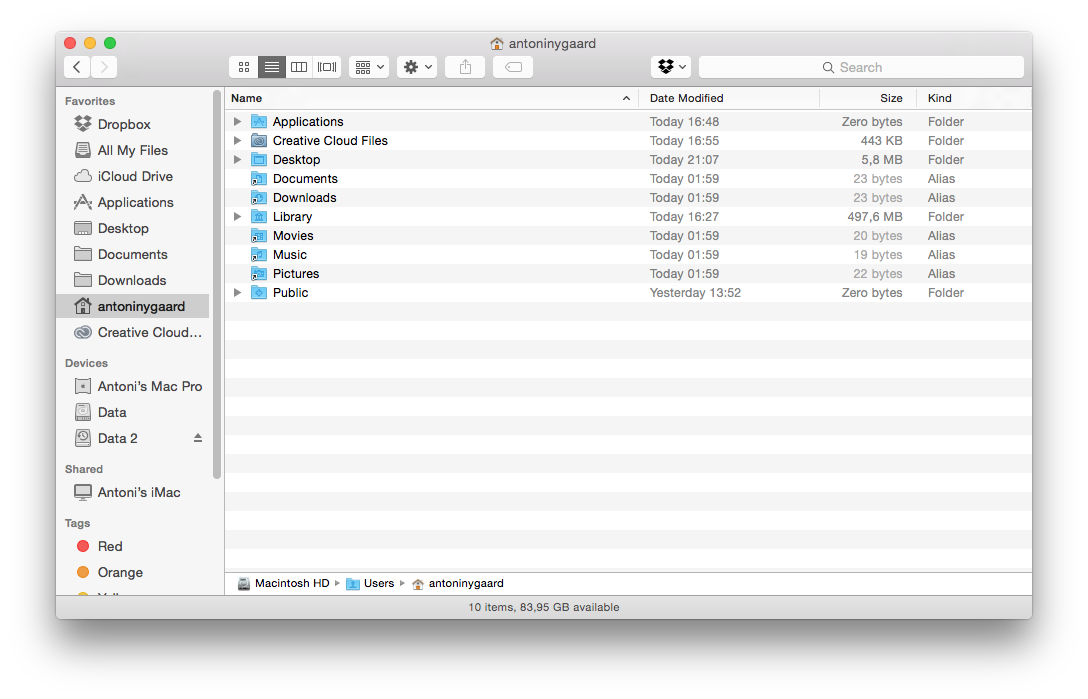Open Downloads in the sidebar
The width and height of the screenshot is (1088, 699).
(133, 280)
